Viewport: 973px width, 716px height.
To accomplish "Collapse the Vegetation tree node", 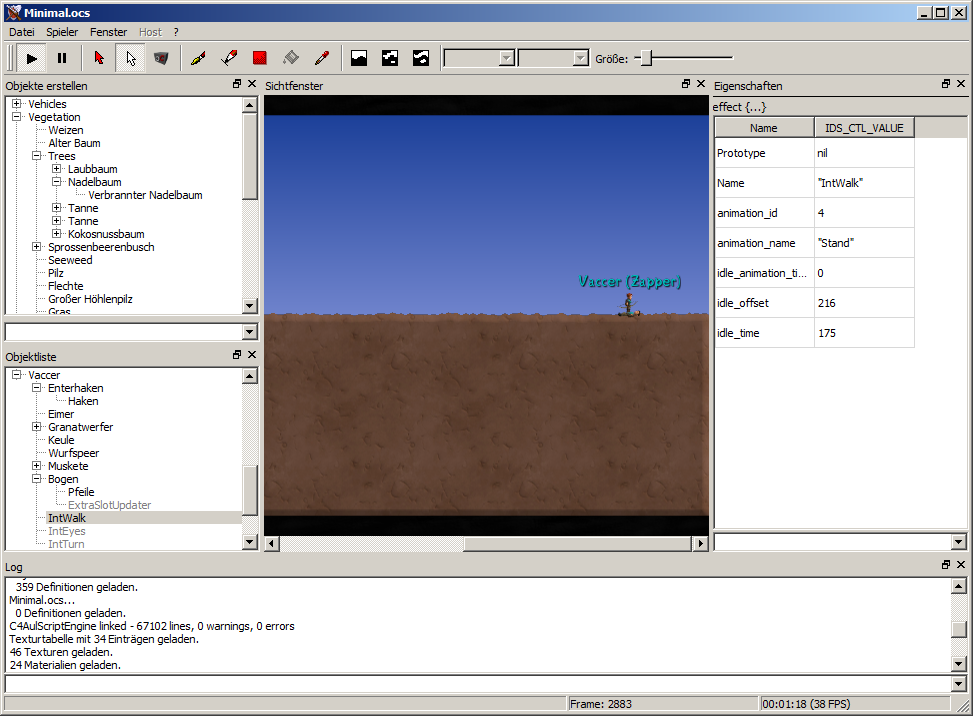I will [x=17, y=117].
